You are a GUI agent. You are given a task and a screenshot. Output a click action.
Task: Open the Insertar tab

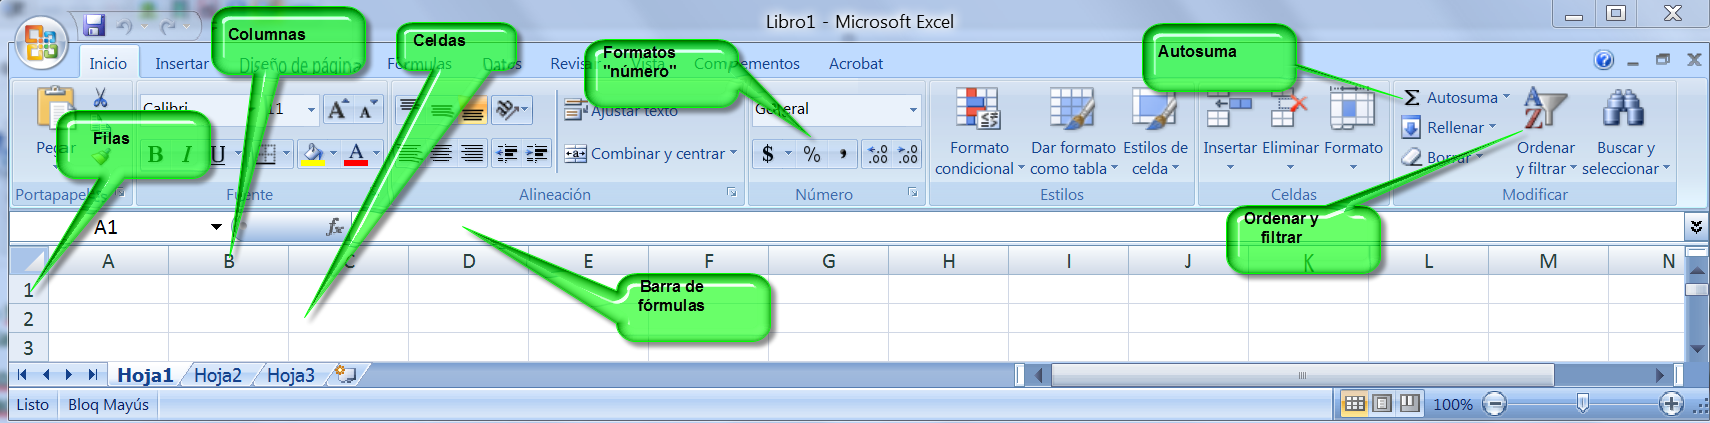(182, 63)
